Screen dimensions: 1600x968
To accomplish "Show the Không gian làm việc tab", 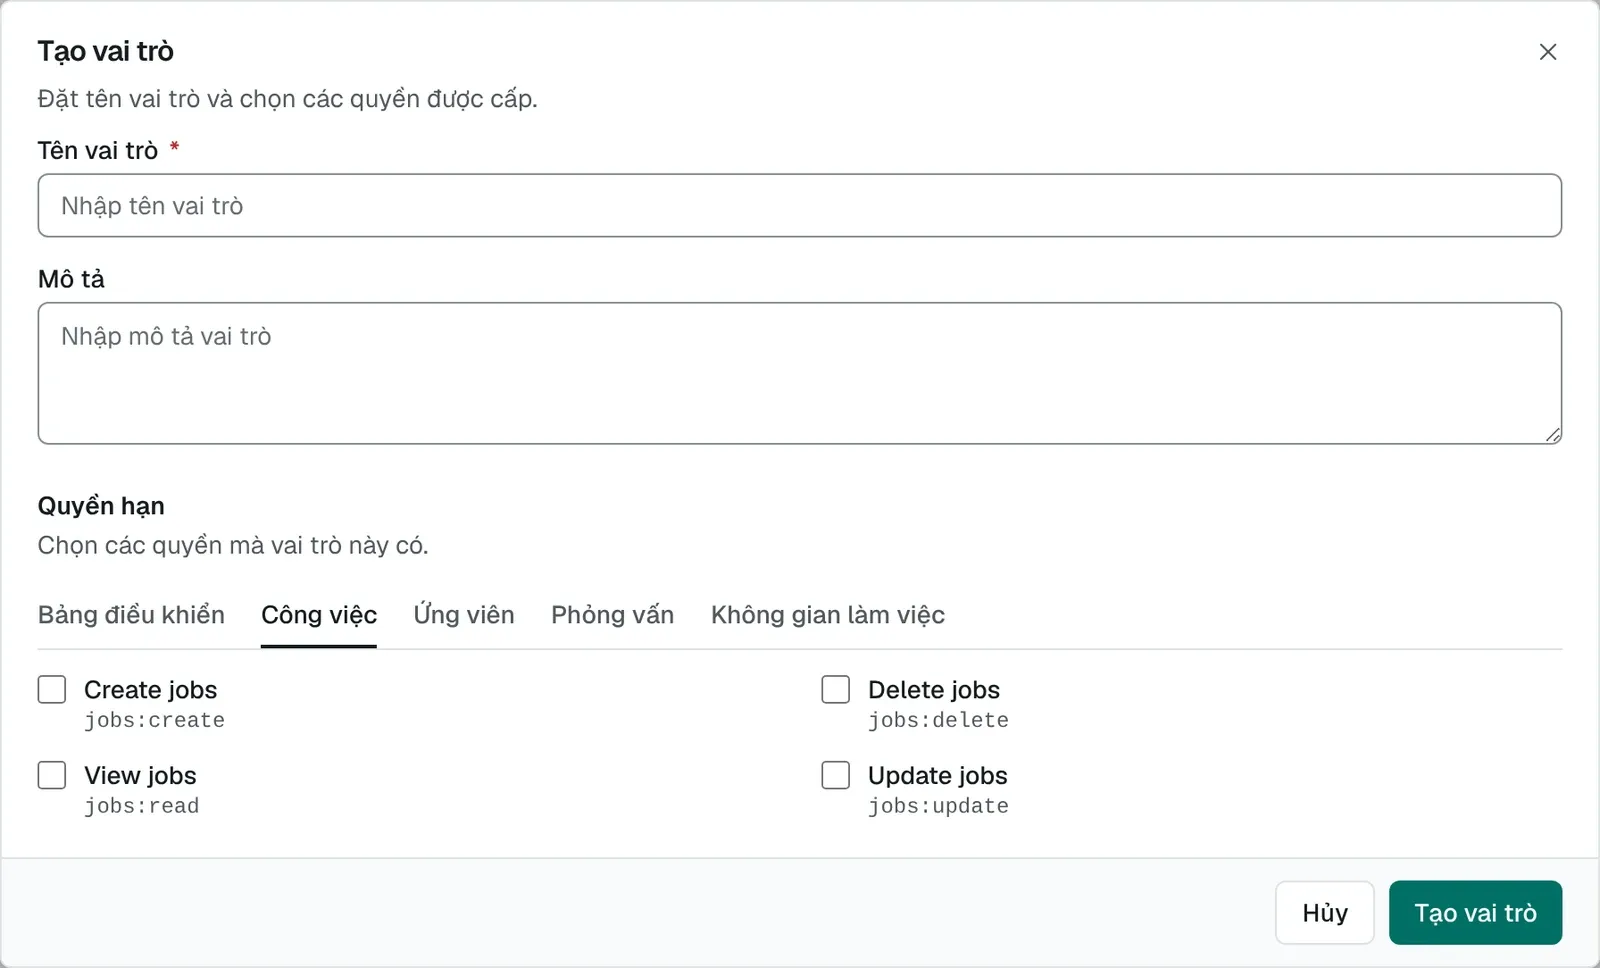I will point(828,615).
